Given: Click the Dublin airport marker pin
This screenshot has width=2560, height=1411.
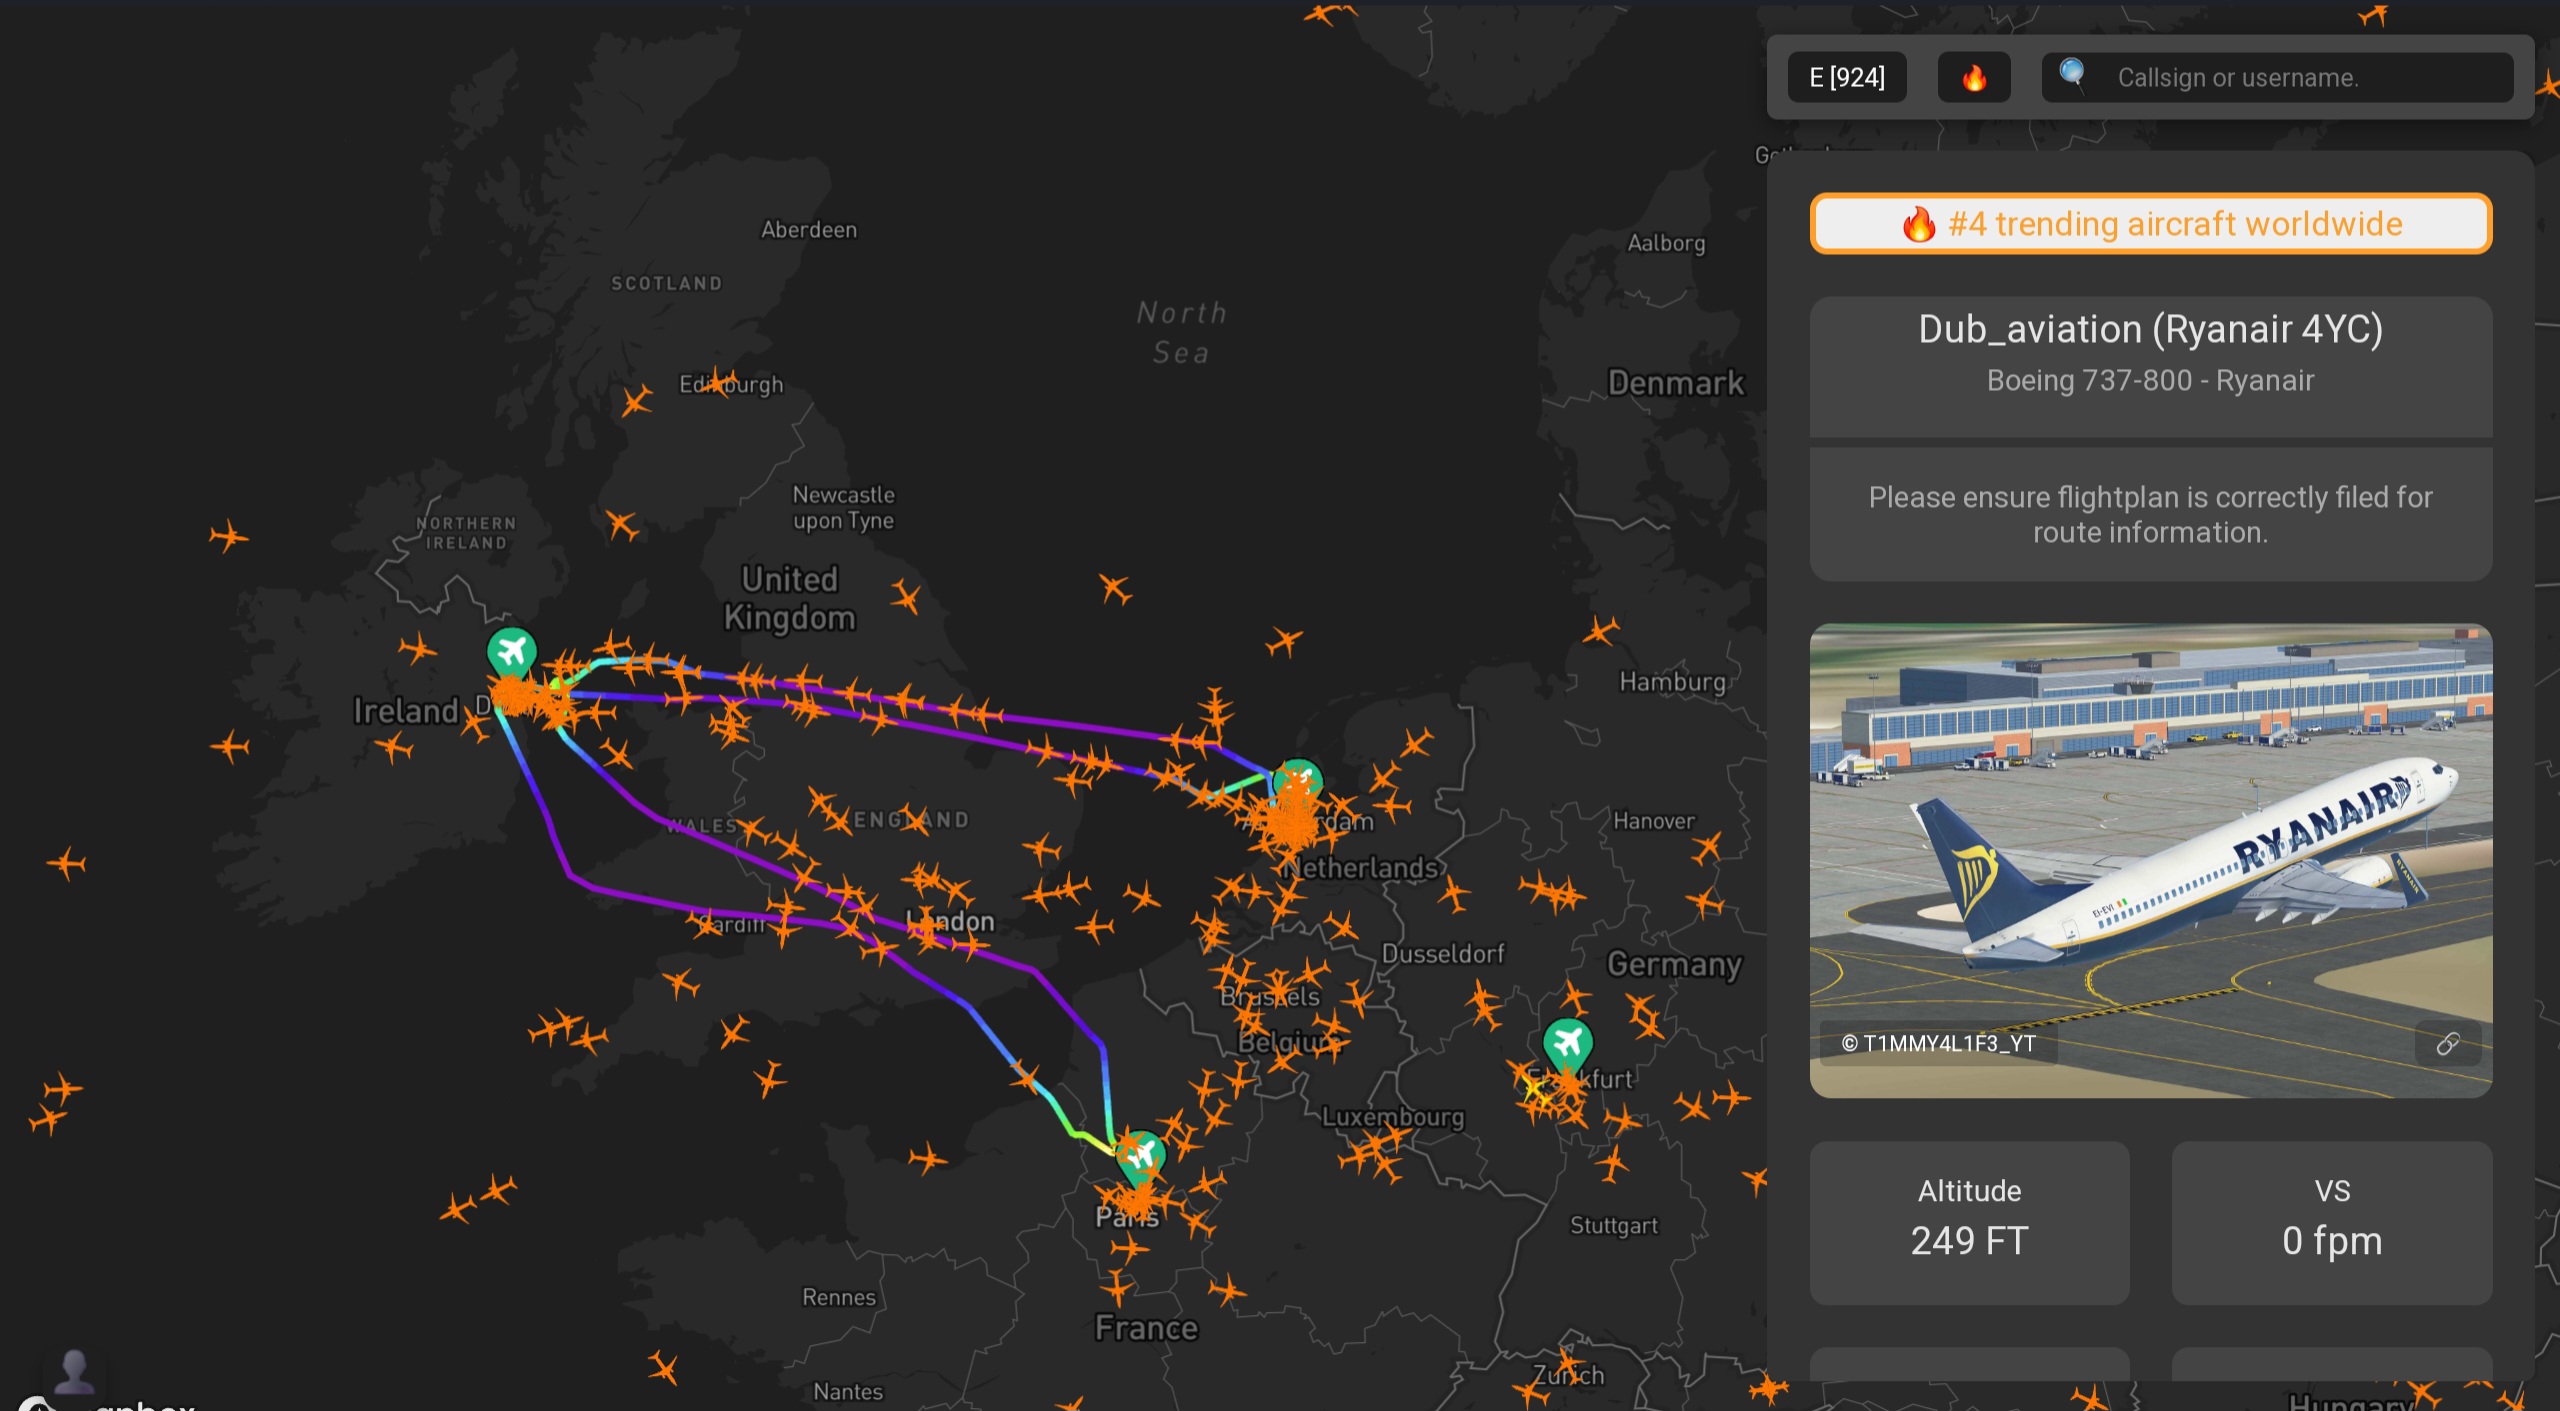Looking at the screenshot, I should 512,652.
